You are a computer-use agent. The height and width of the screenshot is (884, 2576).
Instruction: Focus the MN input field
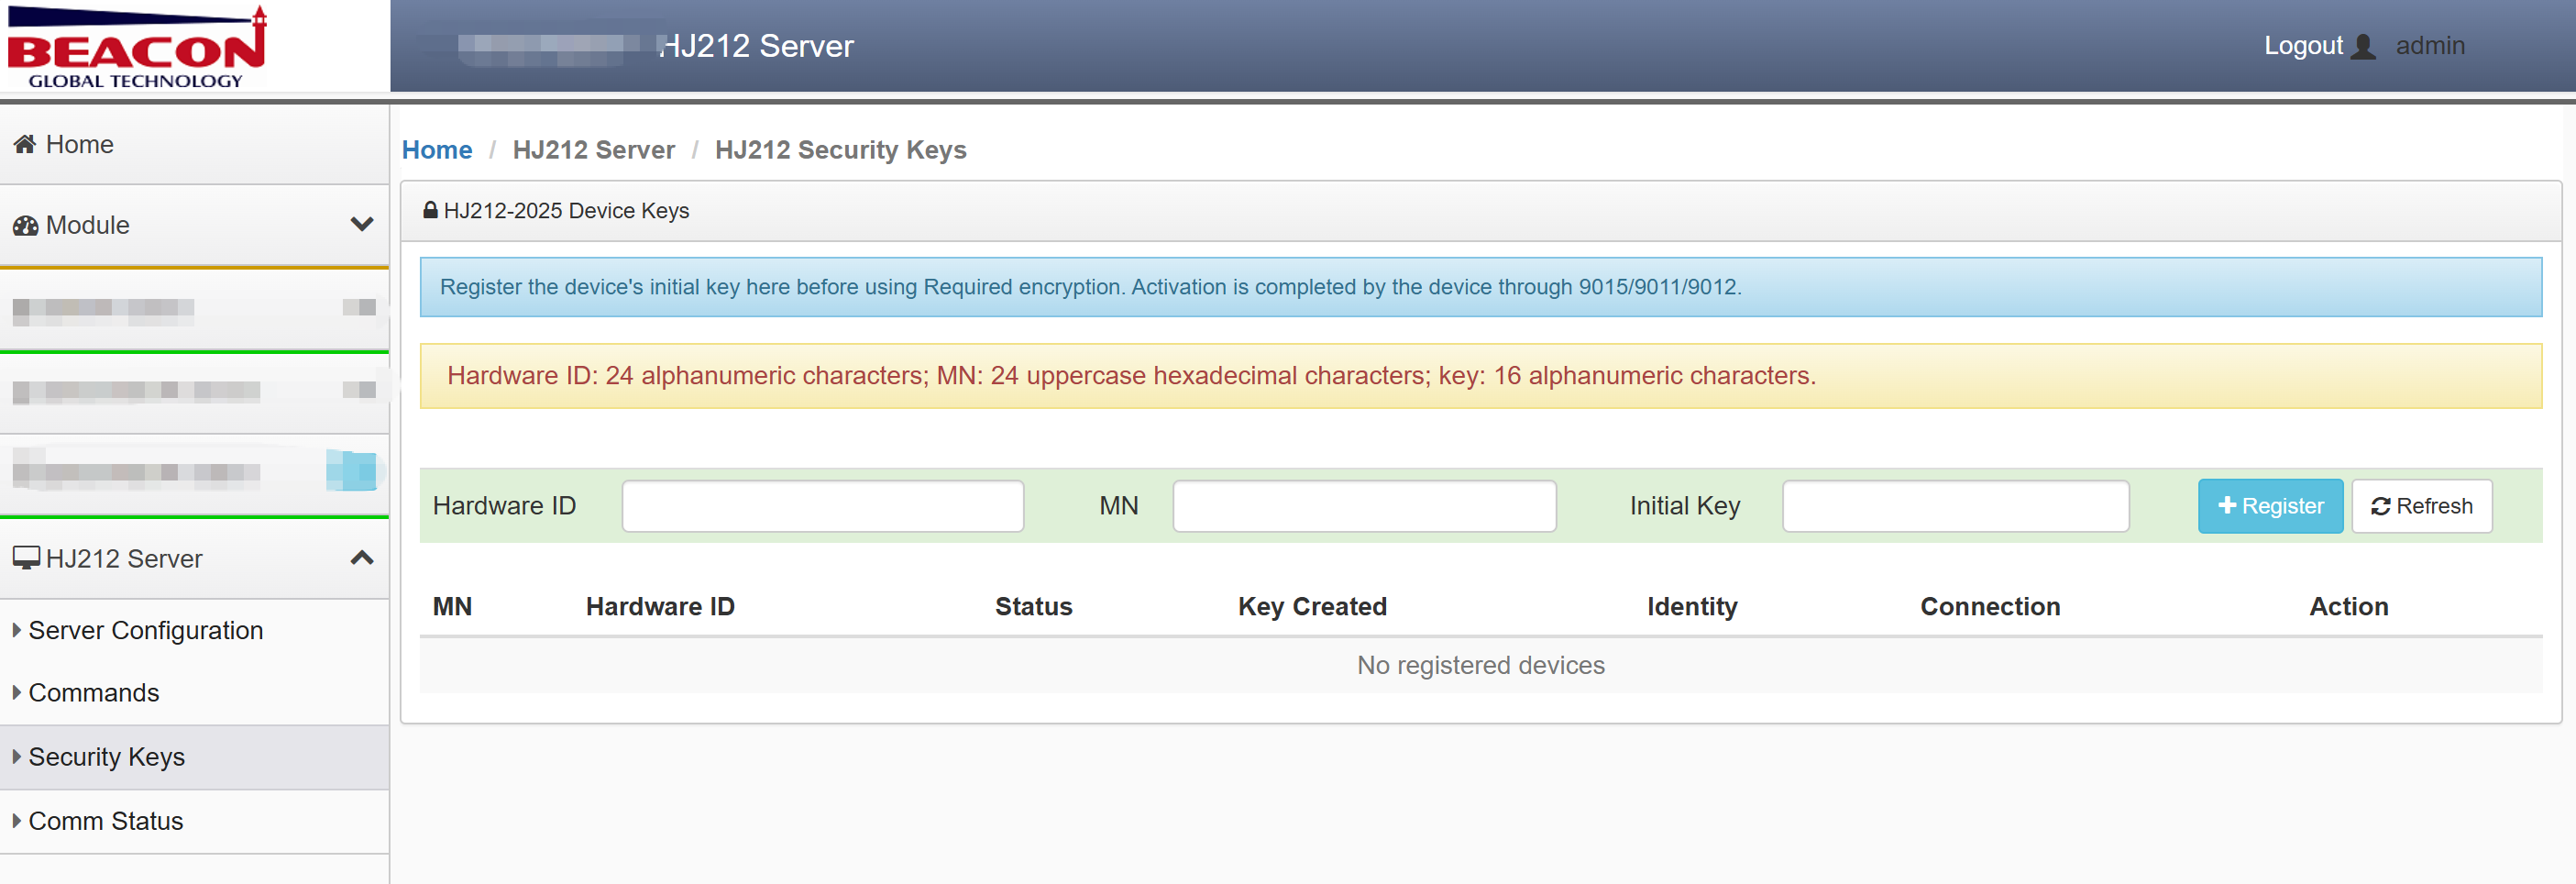pos(1364,506)
